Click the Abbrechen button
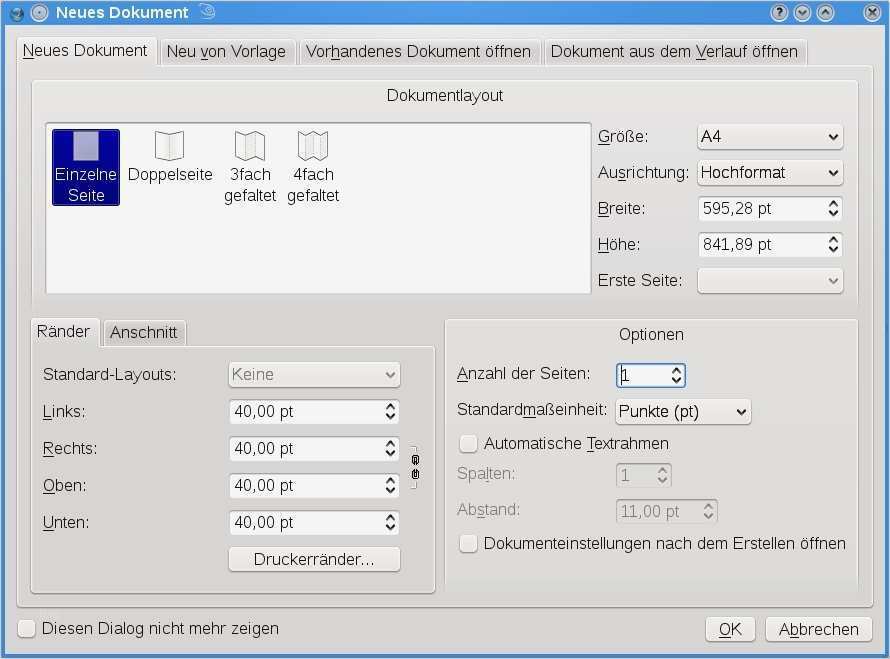890x659 pixels. [818, 629]
